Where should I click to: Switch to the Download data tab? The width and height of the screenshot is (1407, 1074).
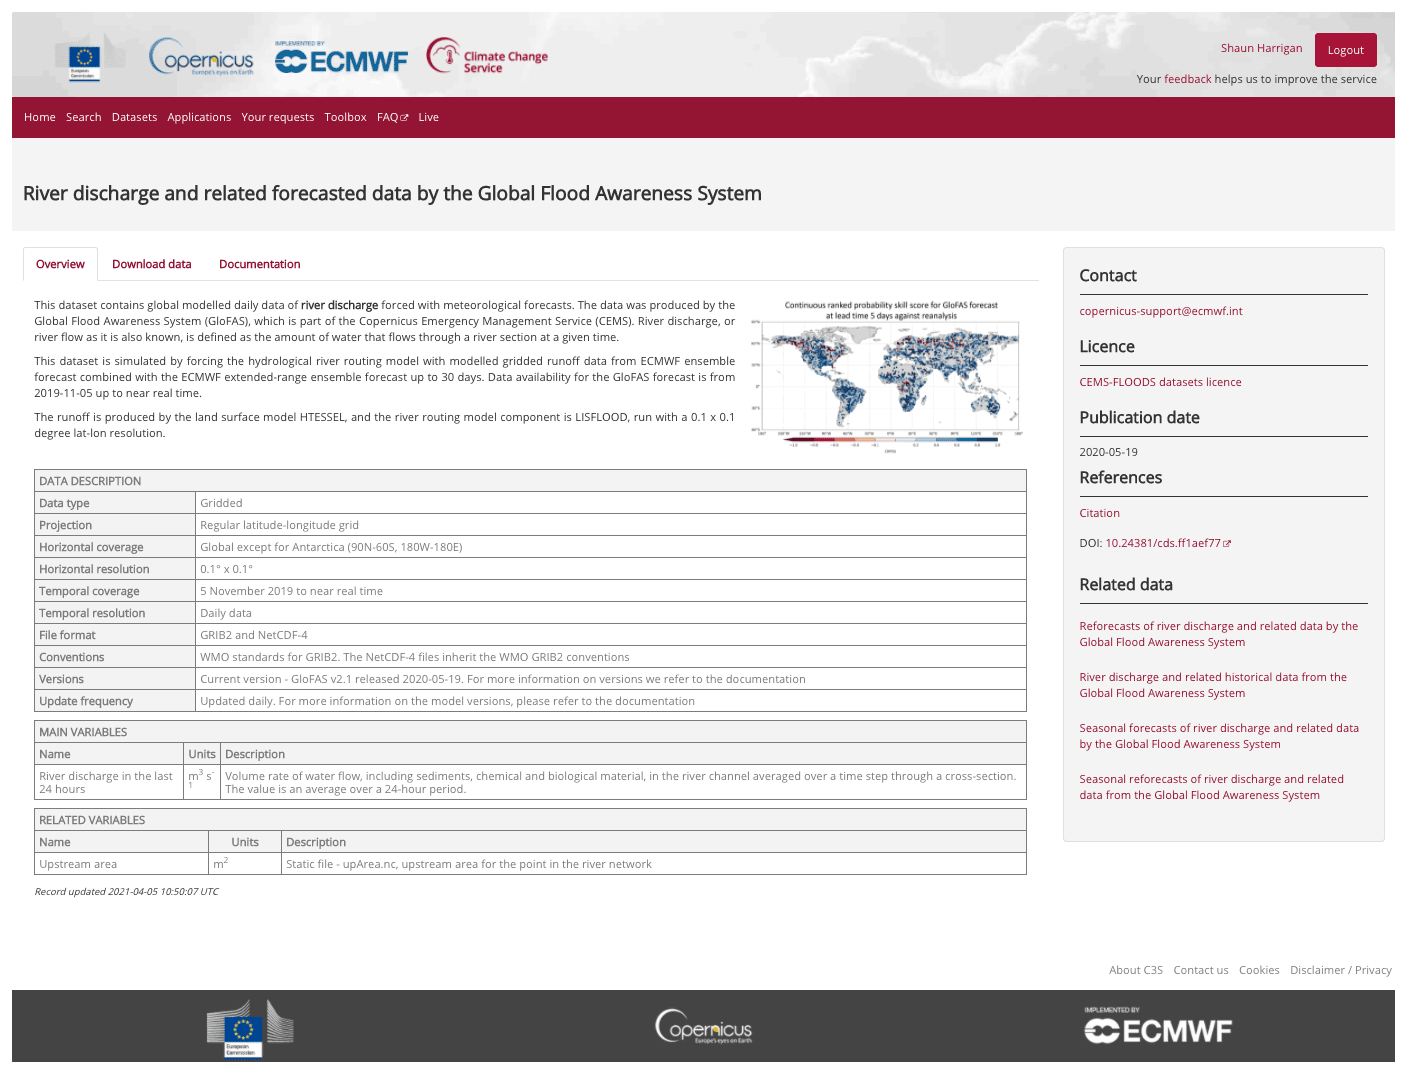click(151, 264)
